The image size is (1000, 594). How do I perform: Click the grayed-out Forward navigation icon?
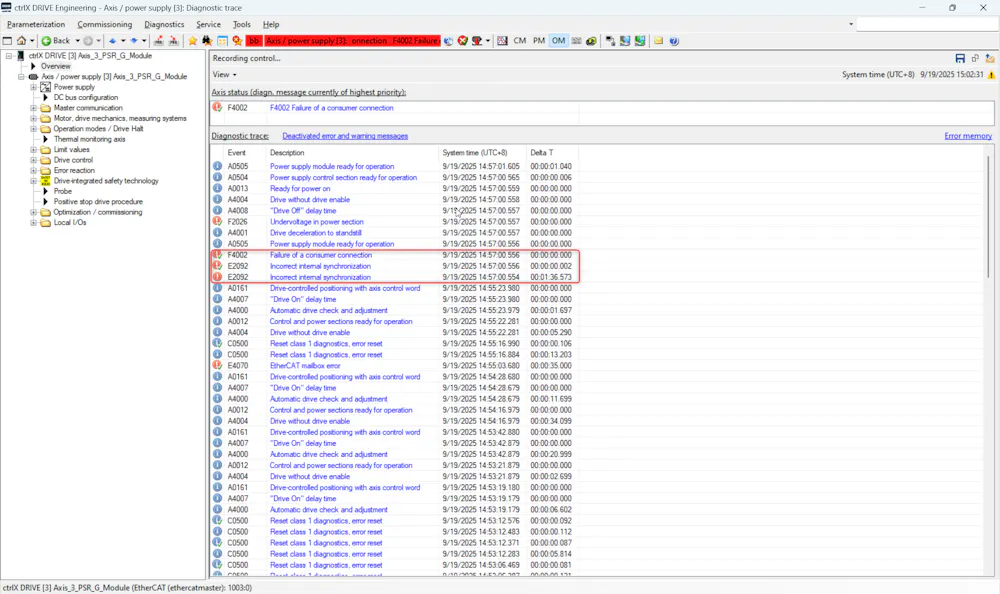[x=88, y=41]
